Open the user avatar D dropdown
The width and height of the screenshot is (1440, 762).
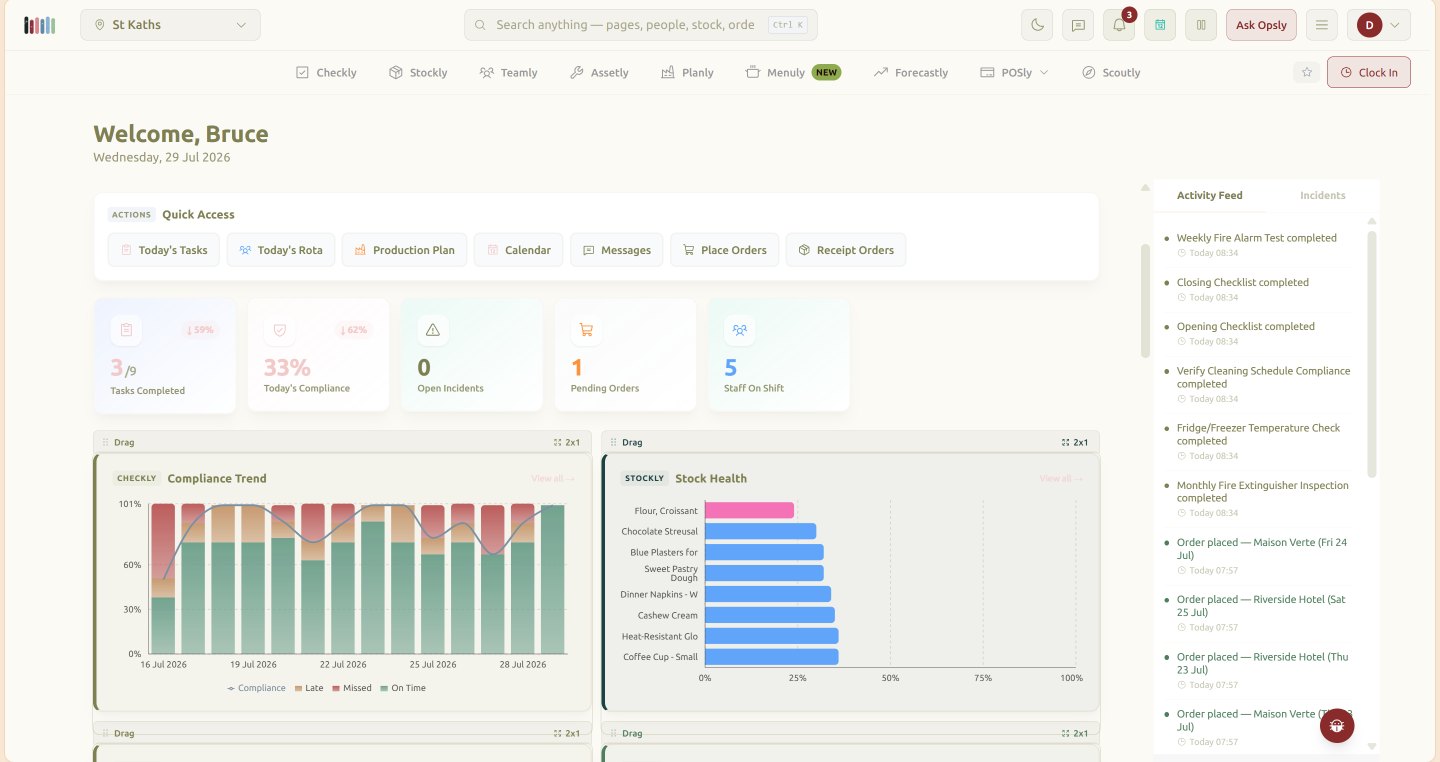tap(1379, 25)
